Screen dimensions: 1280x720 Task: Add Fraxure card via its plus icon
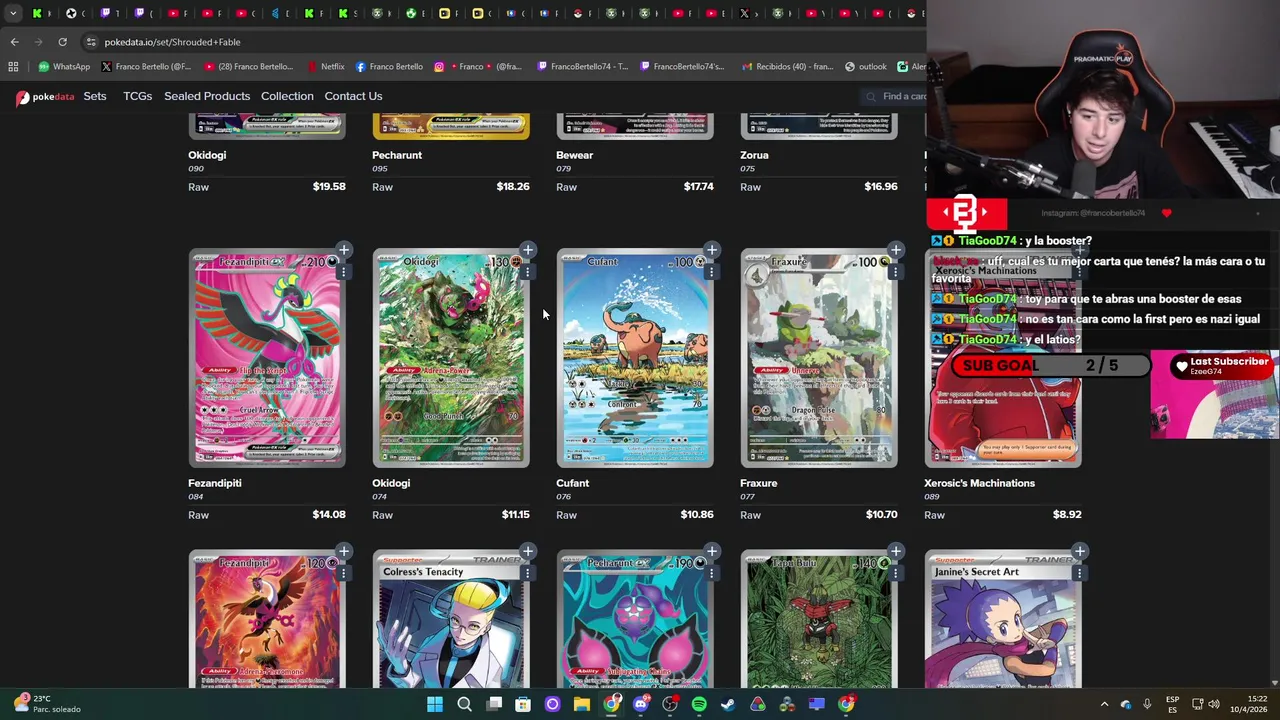pos(896,250)
